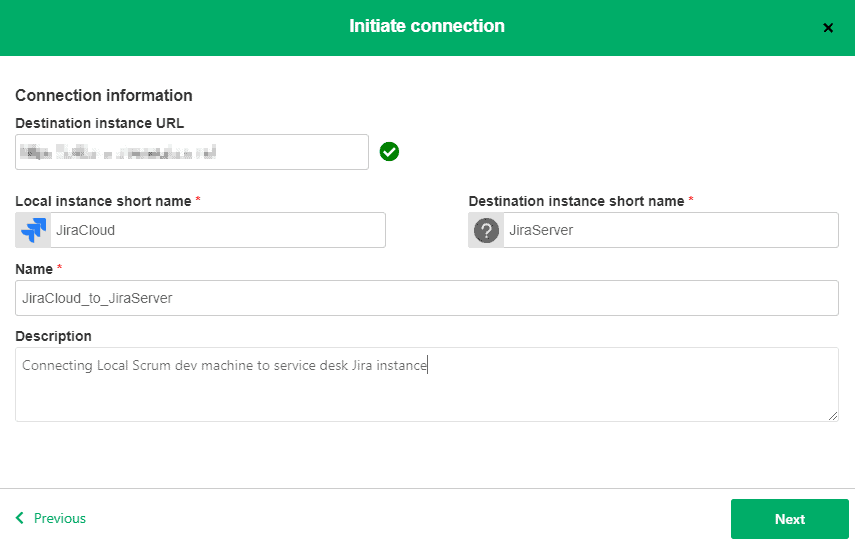Click the Previous chevron arrow icon

pos(20,518)
